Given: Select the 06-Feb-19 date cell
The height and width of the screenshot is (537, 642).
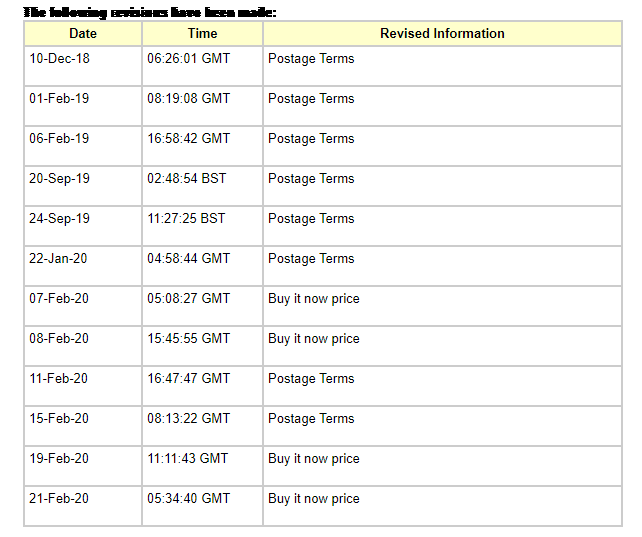Looking at the screenshot, I should [83, 146].
